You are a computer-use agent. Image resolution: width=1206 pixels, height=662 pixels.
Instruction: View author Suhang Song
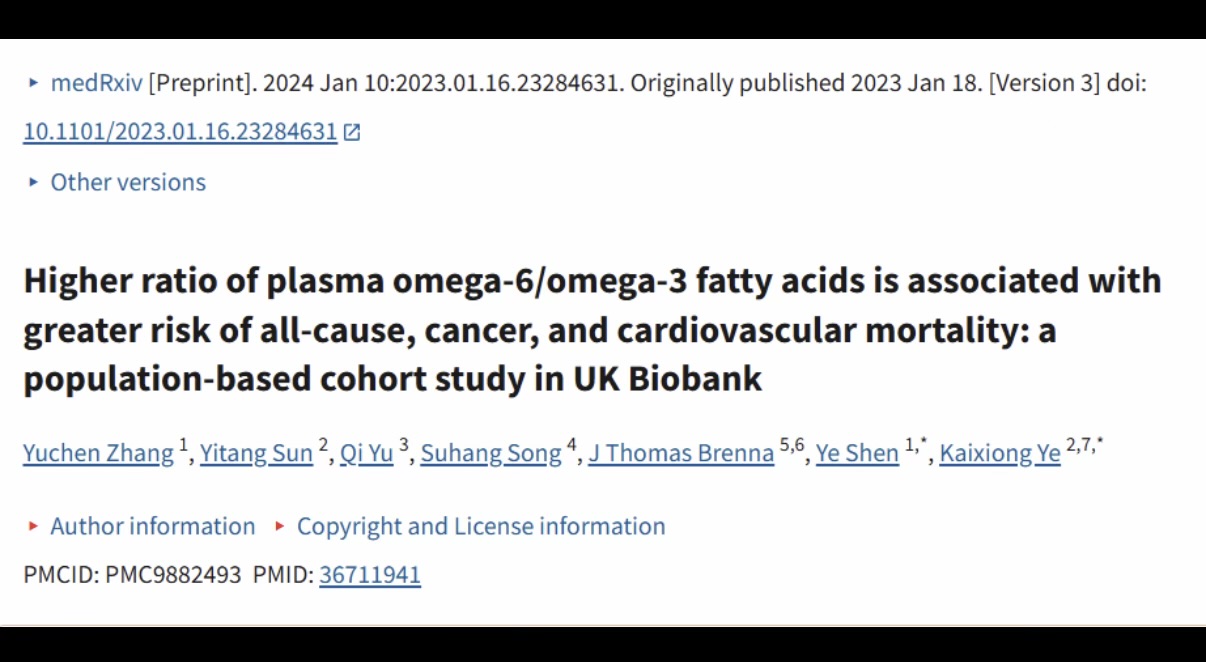pos(490,453)
